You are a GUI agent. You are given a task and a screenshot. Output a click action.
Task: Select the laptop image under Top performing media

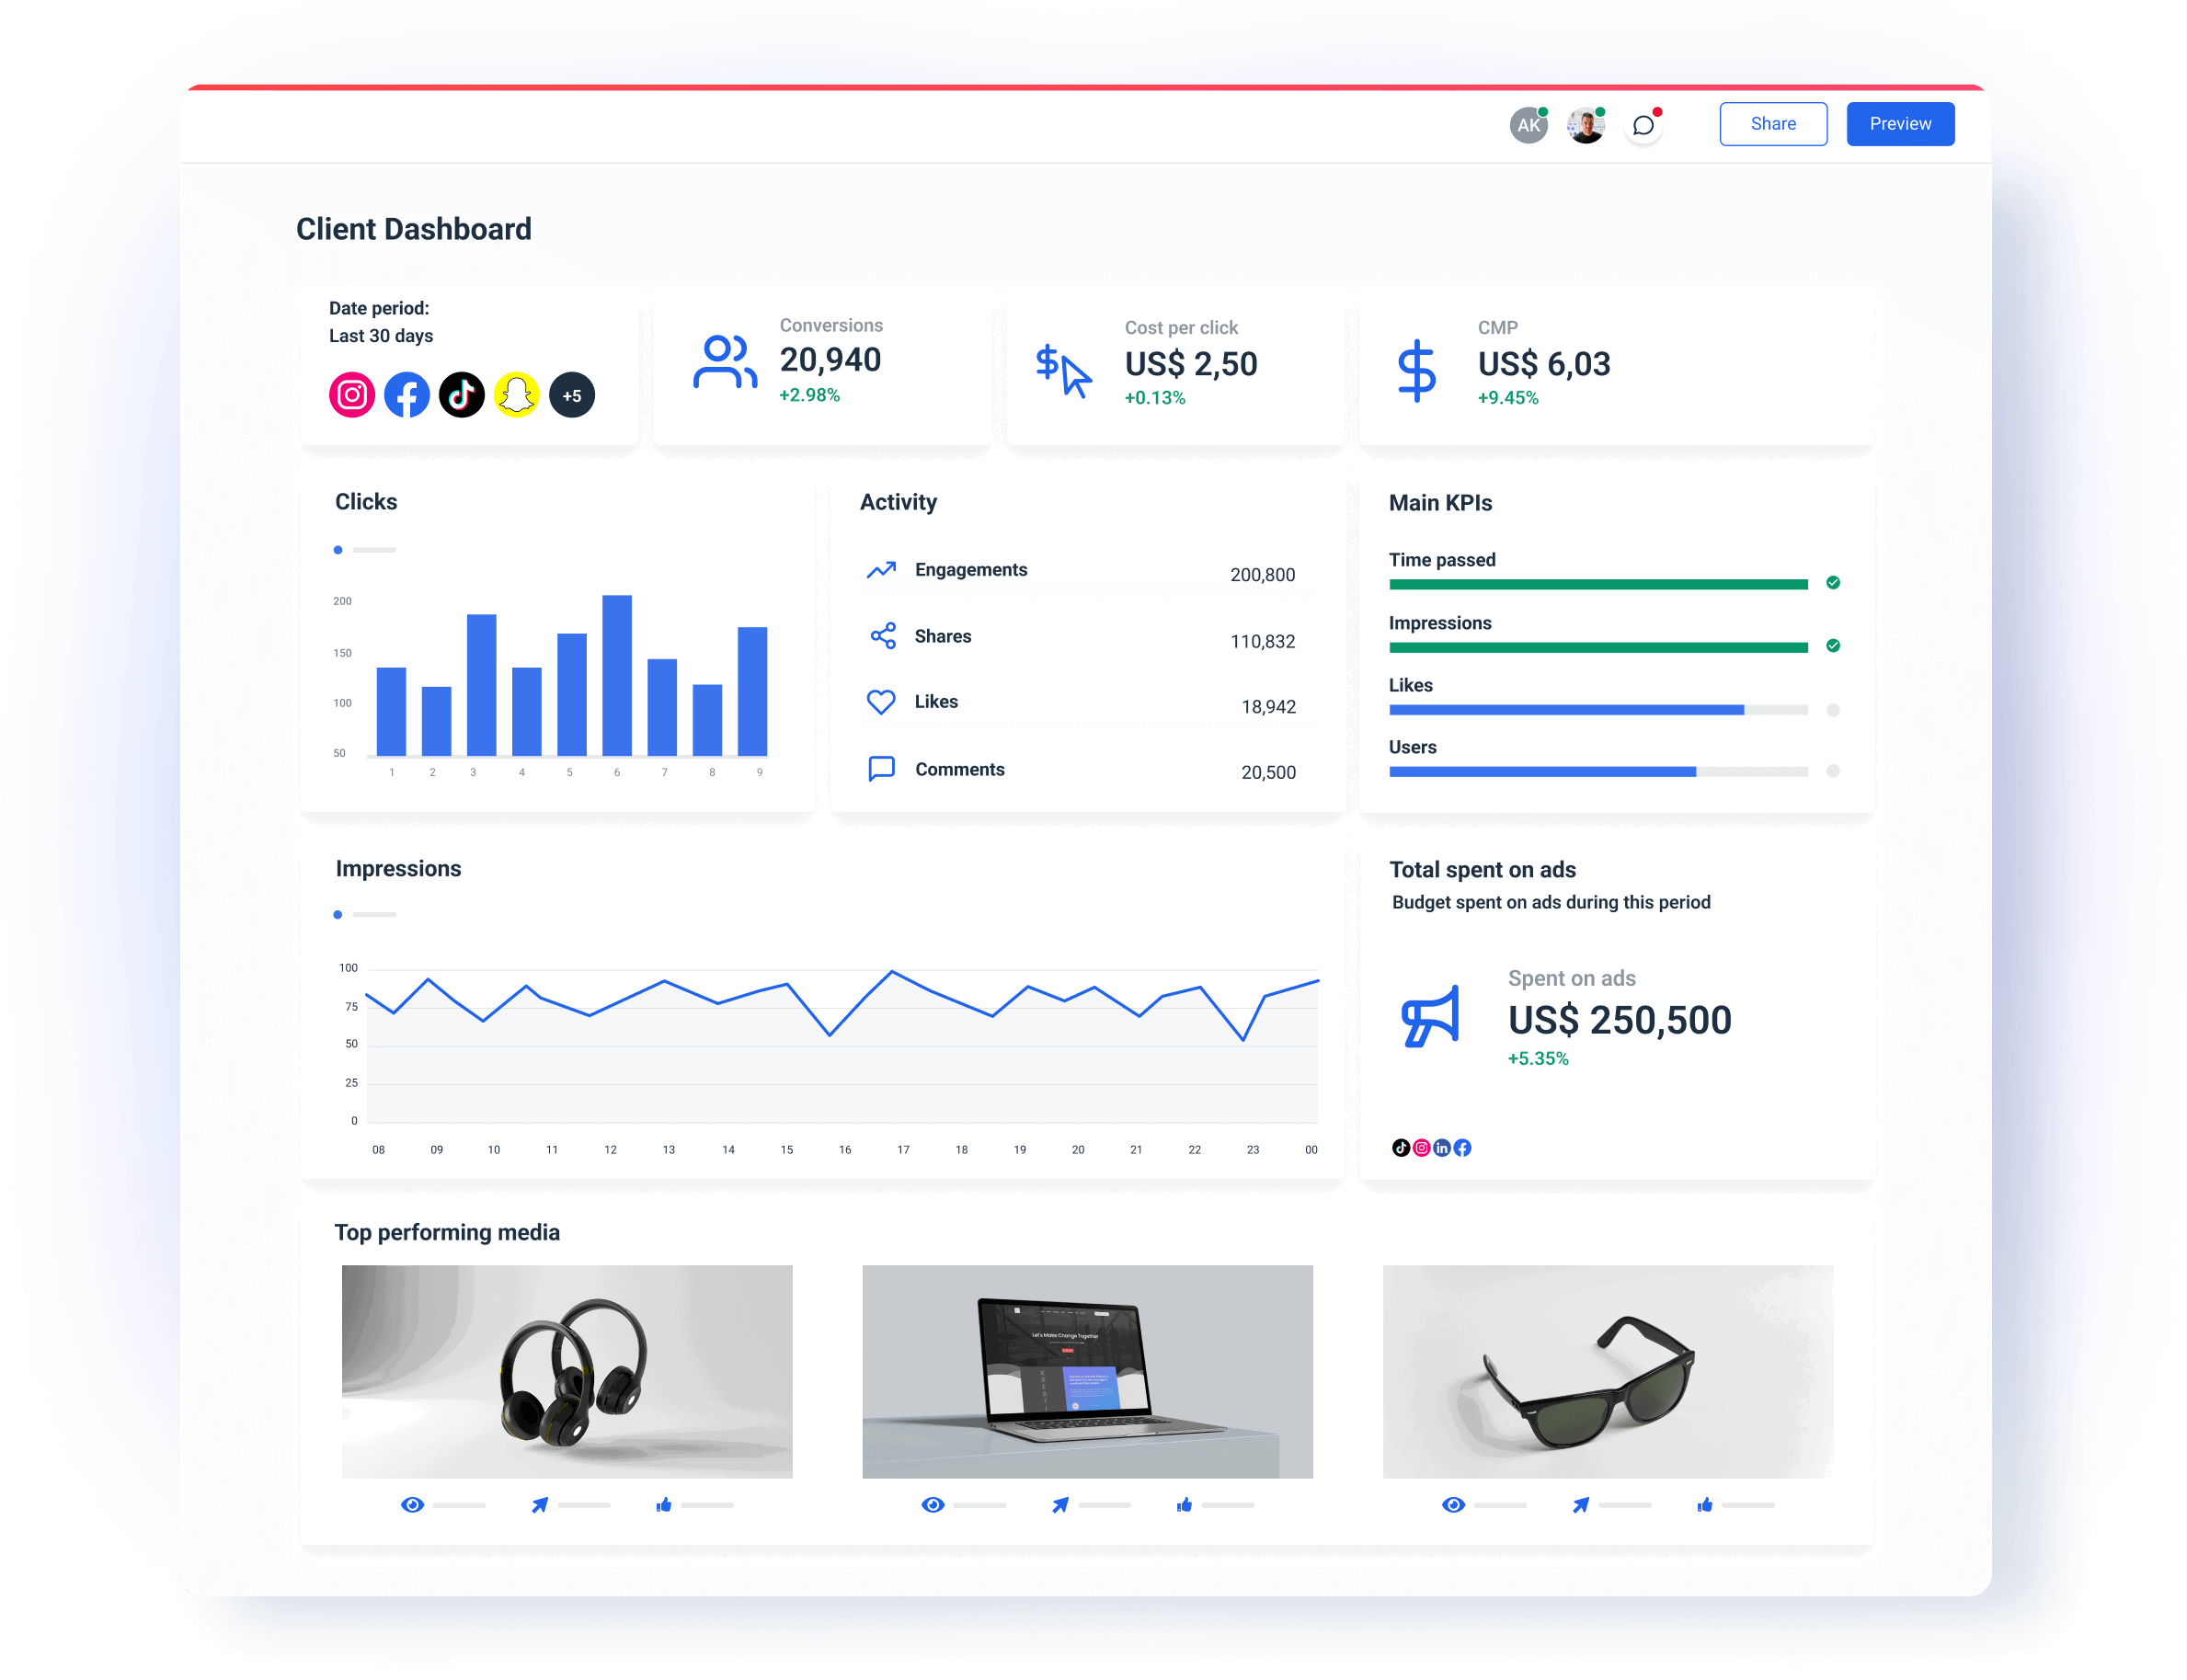1088,1371
